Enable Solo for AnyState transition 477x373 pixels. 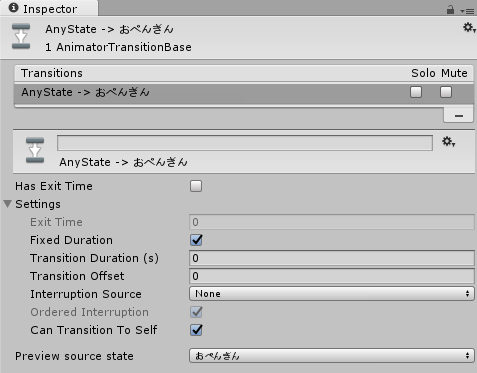coord(416,92)
